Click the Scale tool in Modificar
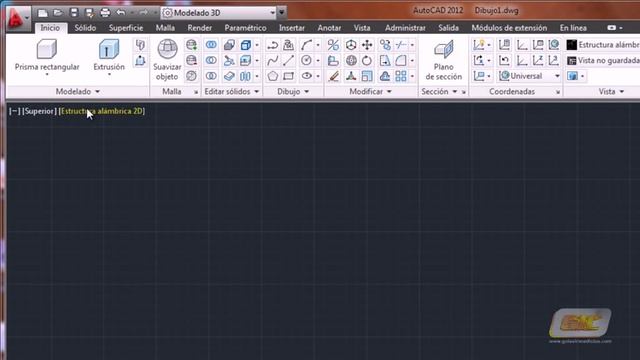Viewport: 640px width, 360px height. tap(367, 76)
